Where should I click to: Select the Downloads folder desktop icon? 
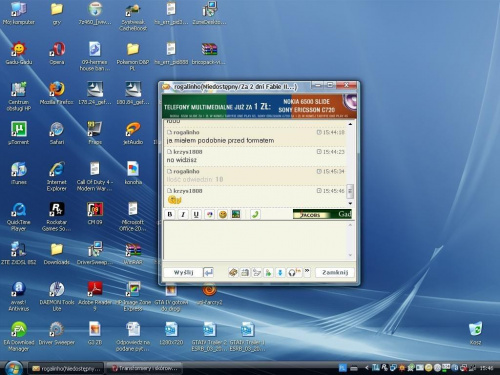click(x=57, y=253)
